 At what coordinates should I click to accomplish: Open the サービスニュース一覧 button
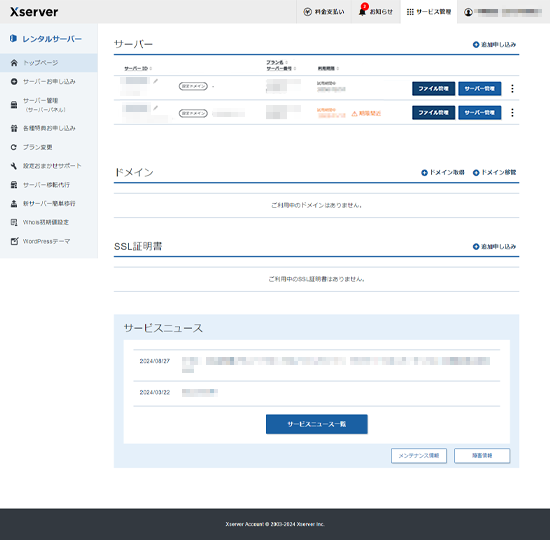click(316, 424)
